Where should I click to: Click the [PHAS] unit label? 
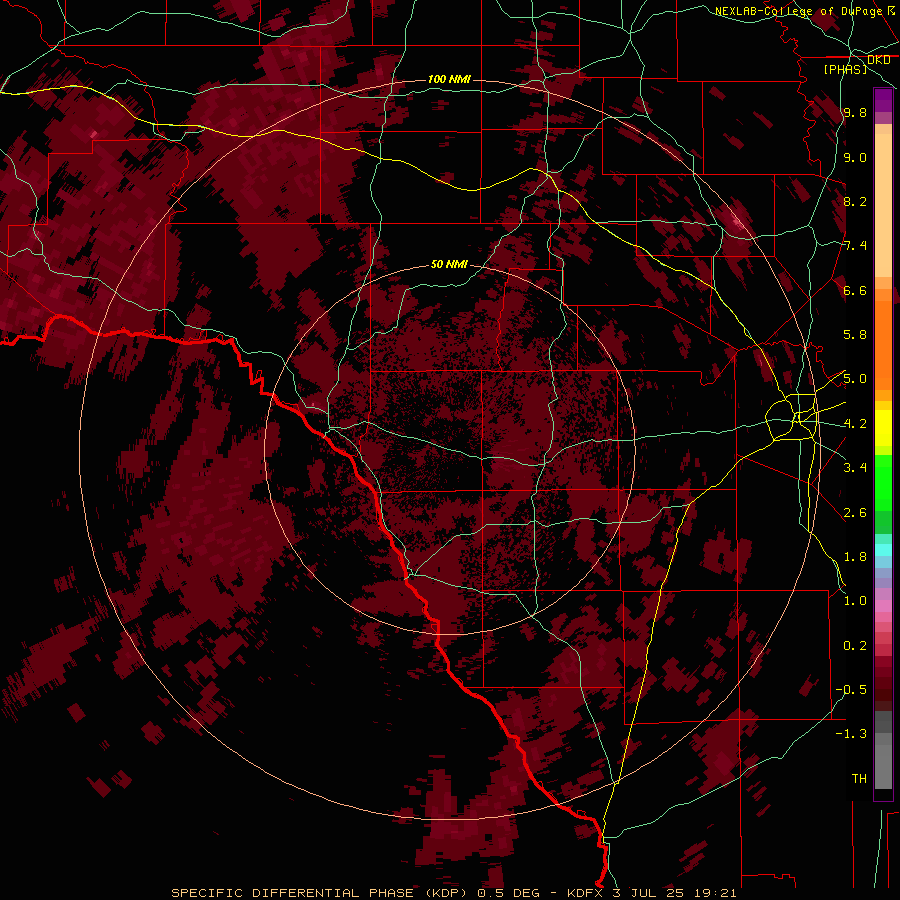845,70
